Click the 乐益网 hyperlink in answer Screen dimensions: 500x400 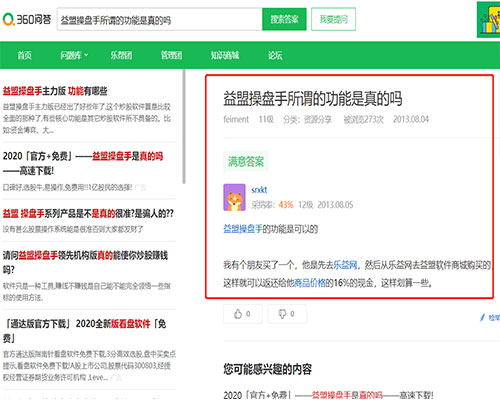coord(345,265)
